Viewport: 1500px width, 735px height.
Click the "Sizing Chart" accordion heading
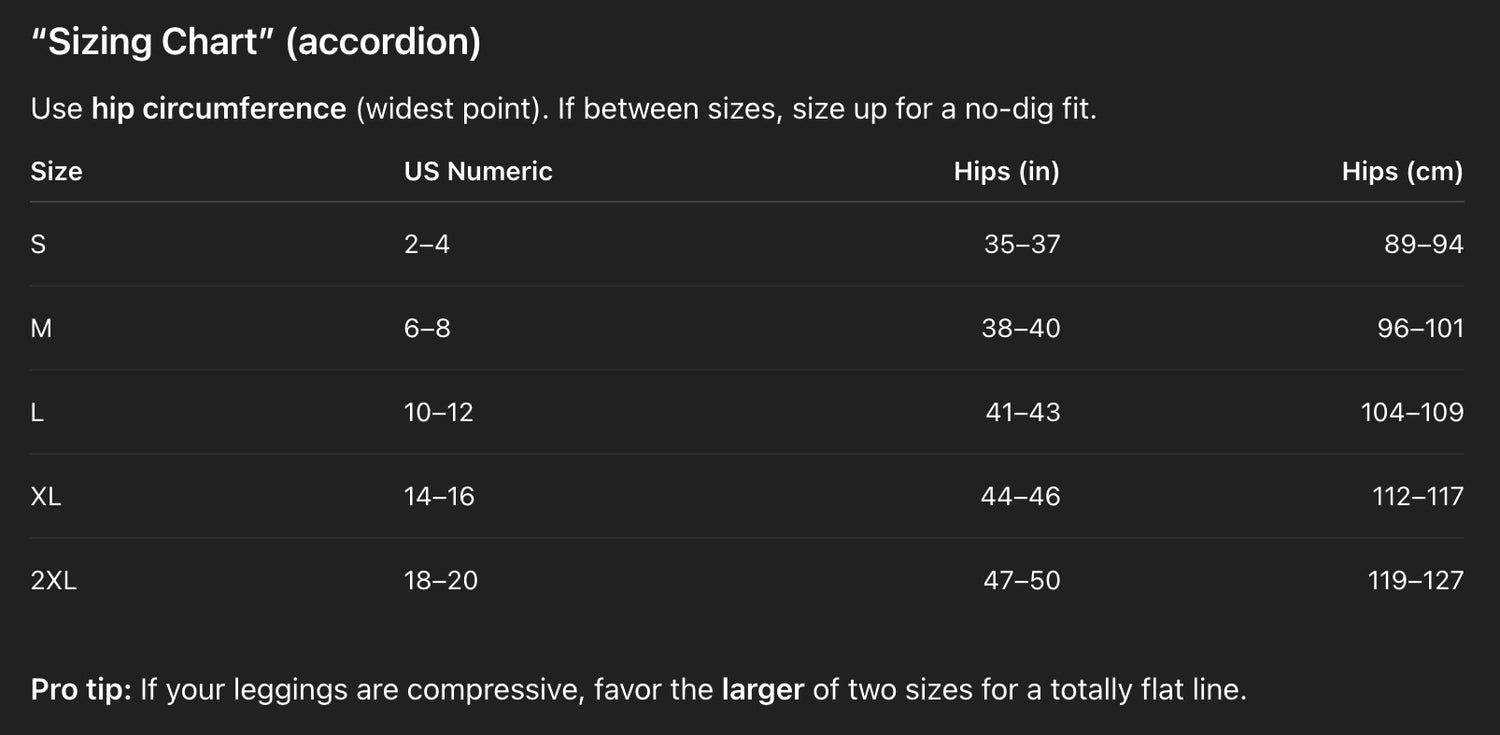(256, 43)
